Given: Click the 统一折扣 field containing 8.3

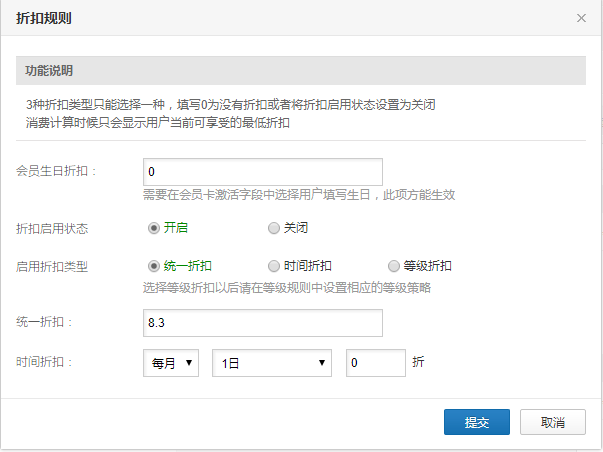Looking at the screenshot, I should point(263,323).
